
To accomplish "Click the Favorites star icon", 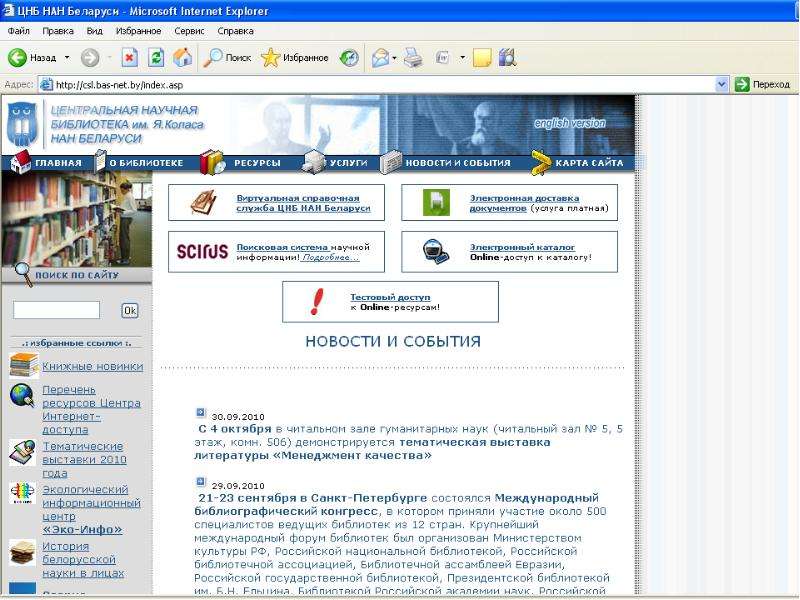I will click(270, 58).
